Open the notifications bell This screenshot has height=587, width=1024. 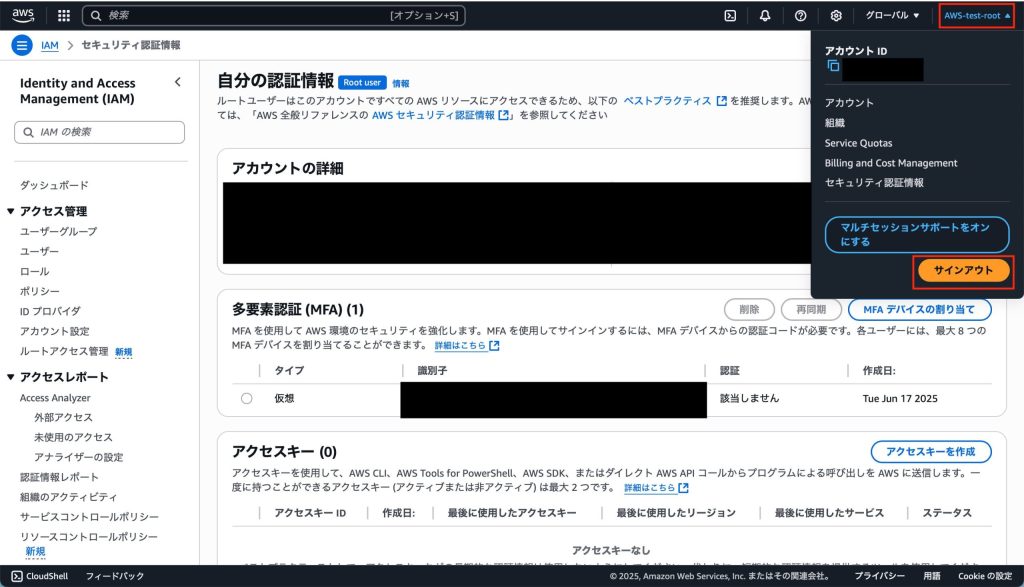pyautogui.click(x=765, y=16)
